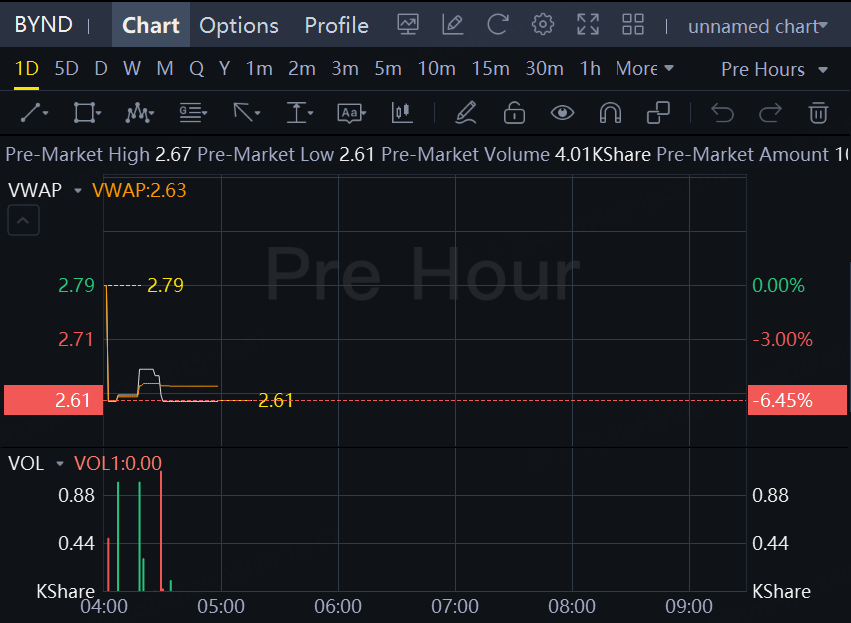851x623 pixels.
Task: Click the VOL1:0.00 value label
Action: point(118,463)
